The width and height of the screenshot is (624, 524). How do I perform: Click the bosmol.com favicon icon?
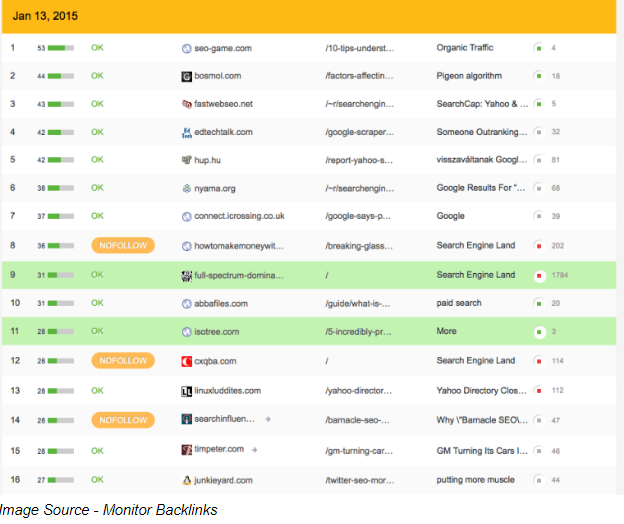(x=186, y=76)
